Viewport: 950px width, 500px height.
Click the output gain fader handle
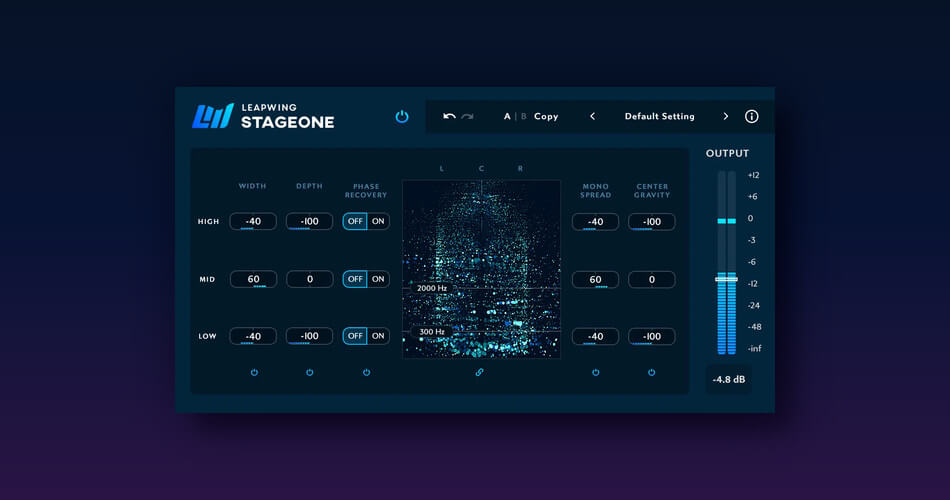[x=726, y=279]
